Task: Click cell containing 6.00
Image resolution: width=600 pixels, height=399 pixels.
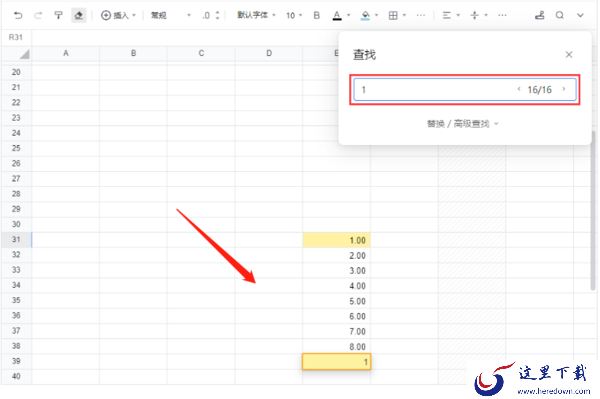Action: pos(336,316)
